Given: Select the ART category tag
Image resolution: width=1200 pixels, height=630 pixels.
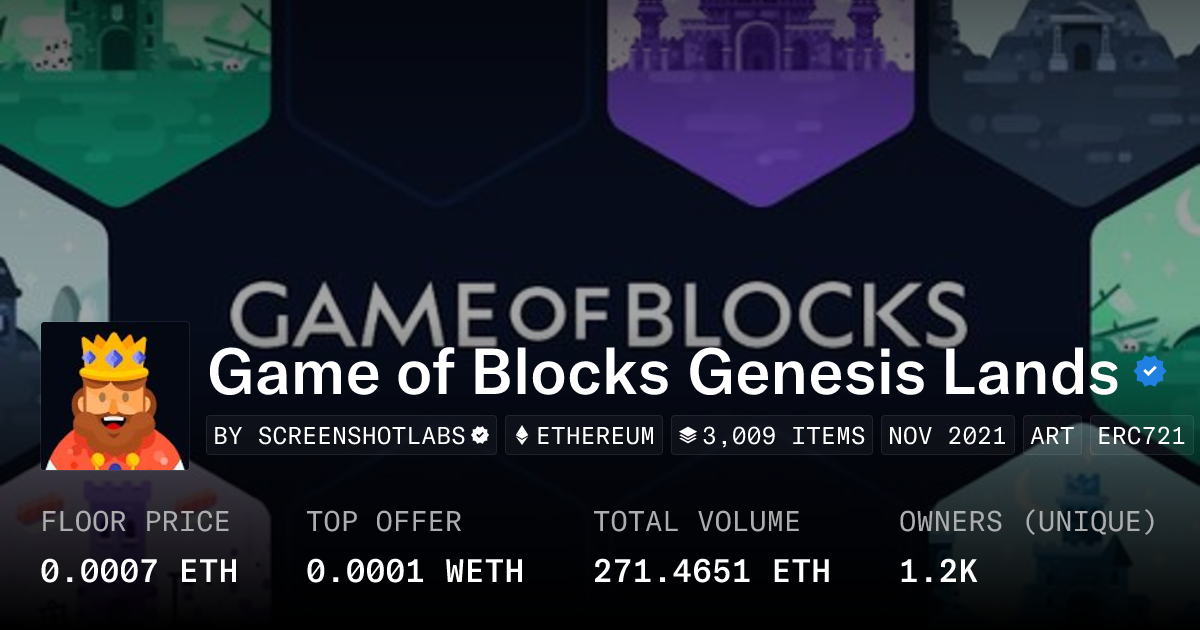Looking at the screenshot, I should pyautogui.click(x=1052, y=436).
